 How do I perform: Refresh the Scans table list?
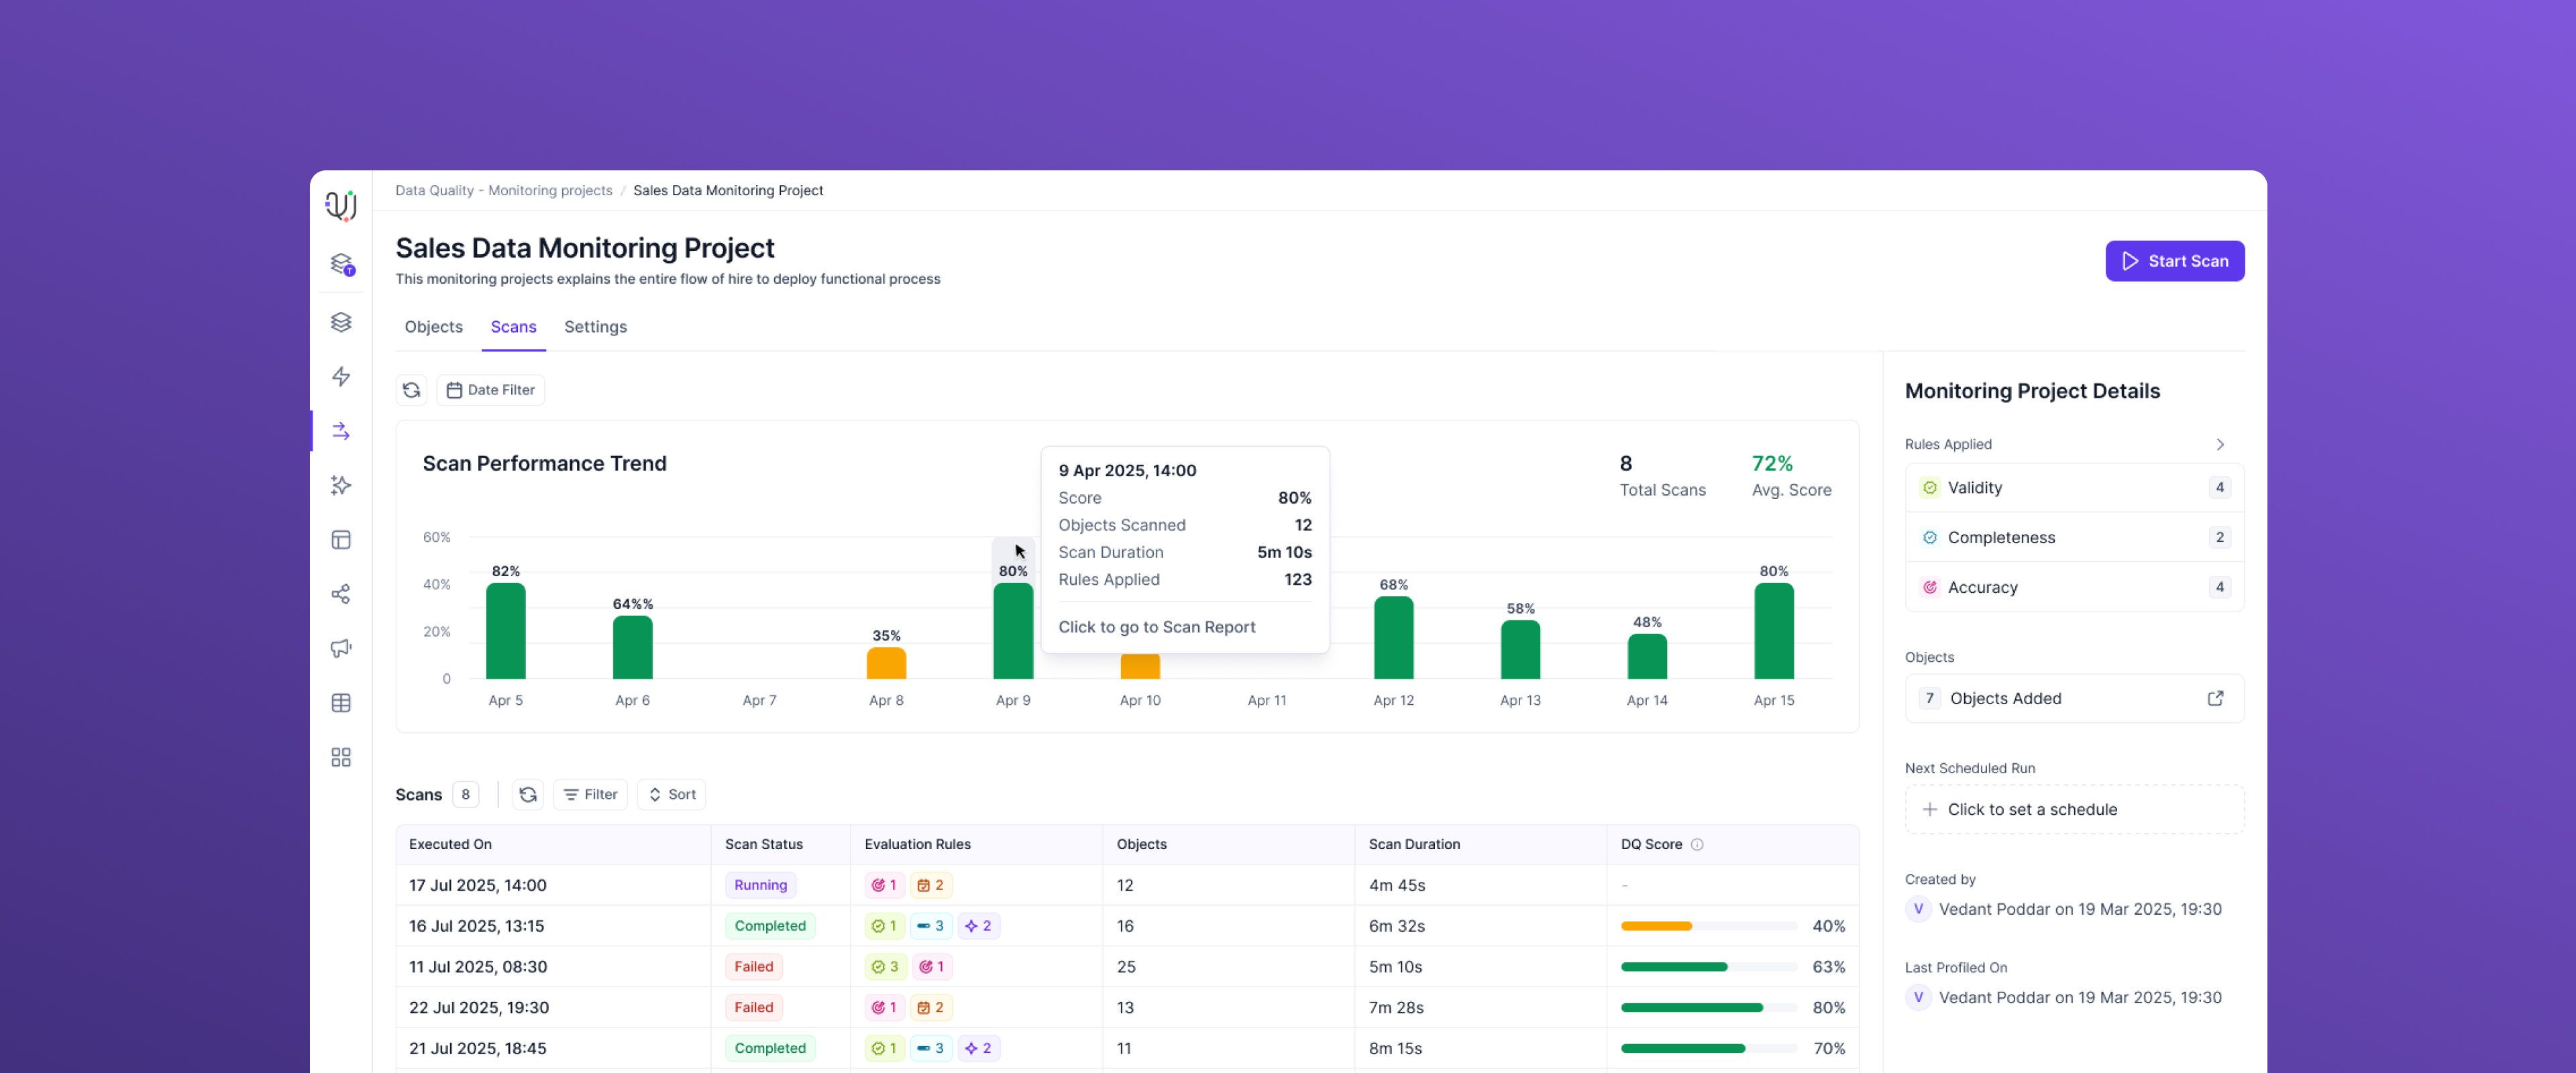tap(528, 794)
